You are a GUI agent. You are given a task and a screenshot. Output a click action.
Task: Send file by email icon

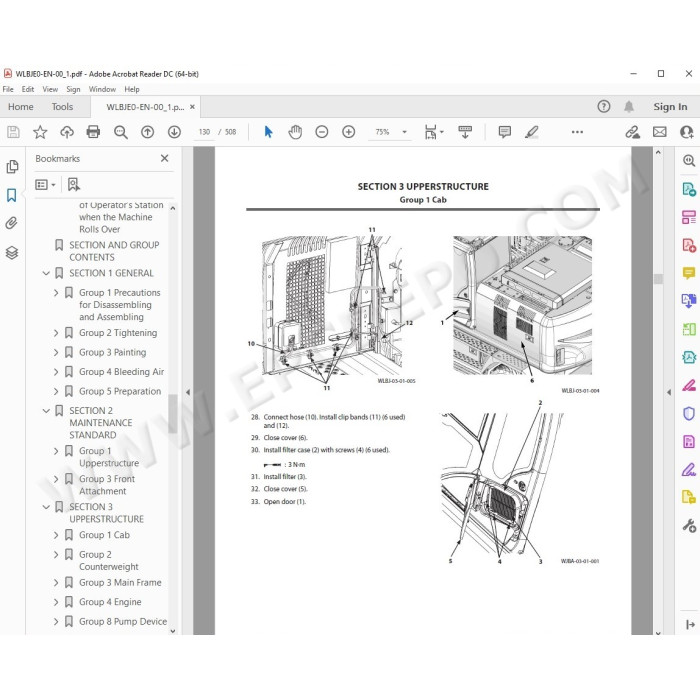659,132
